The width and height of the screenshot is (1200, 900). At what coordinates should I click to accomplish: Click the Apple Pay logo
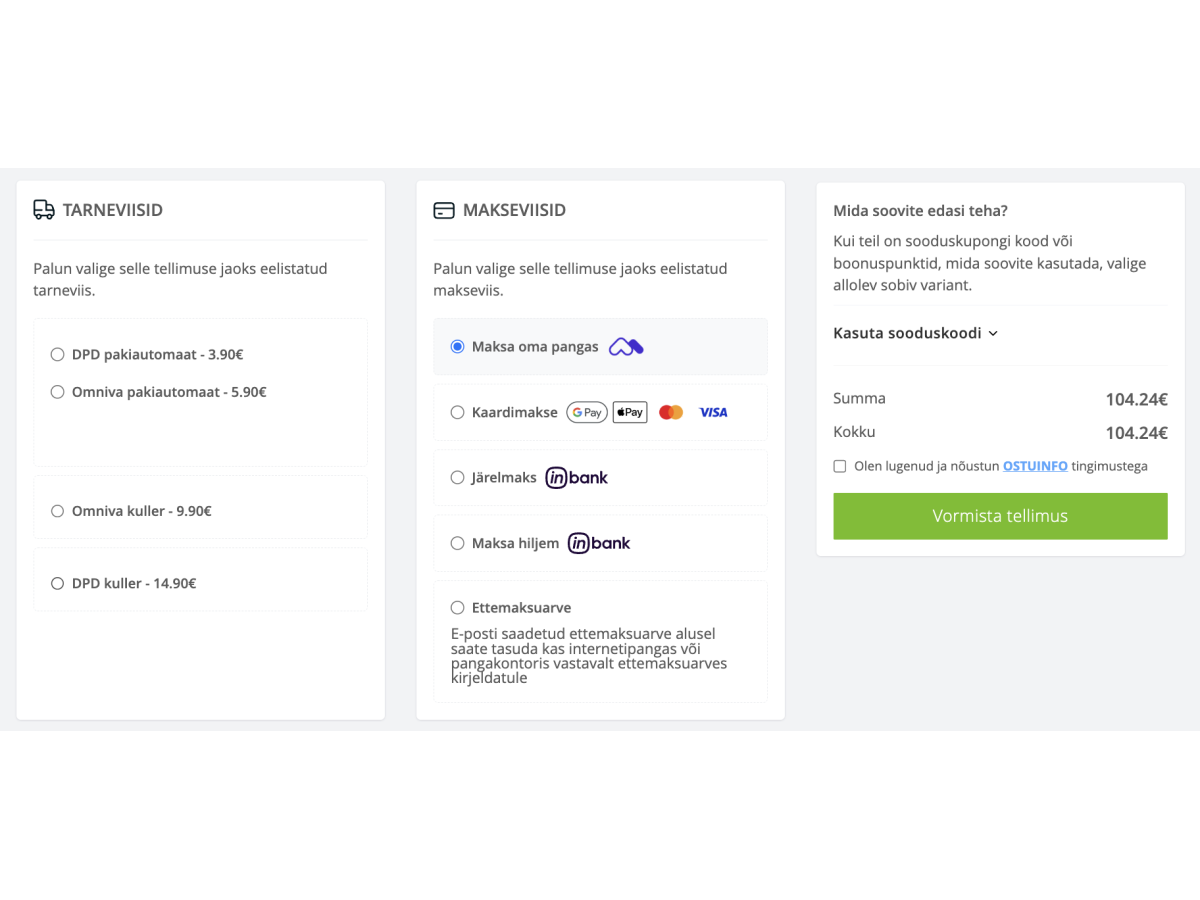point(630,412)
